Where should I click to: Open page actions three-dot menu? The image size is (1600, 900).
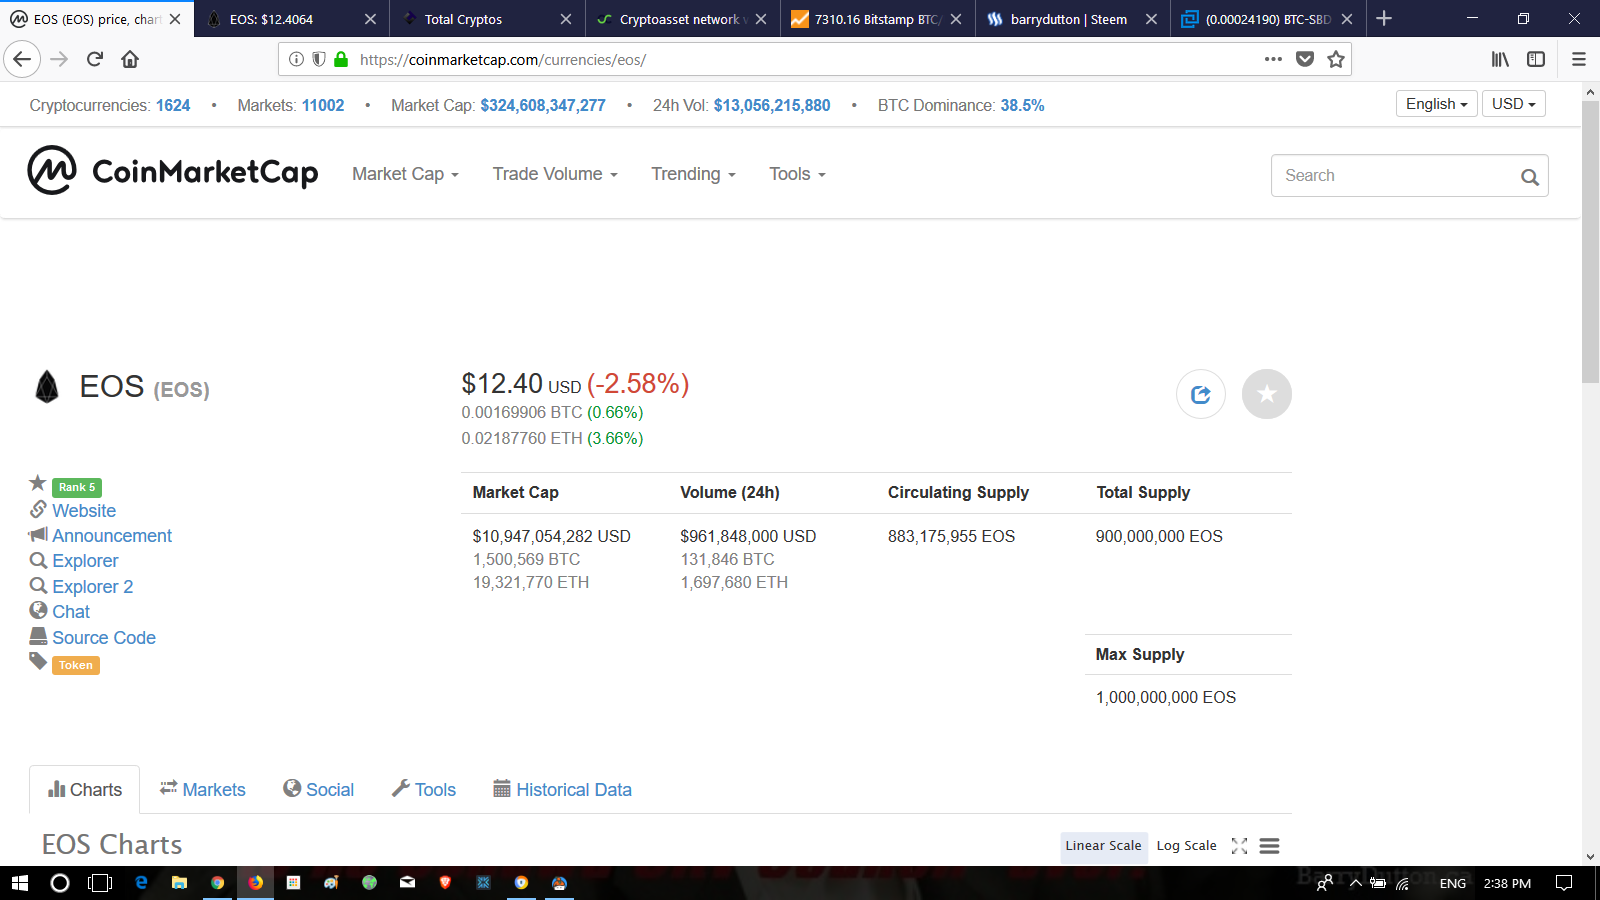click(1273, 59)
